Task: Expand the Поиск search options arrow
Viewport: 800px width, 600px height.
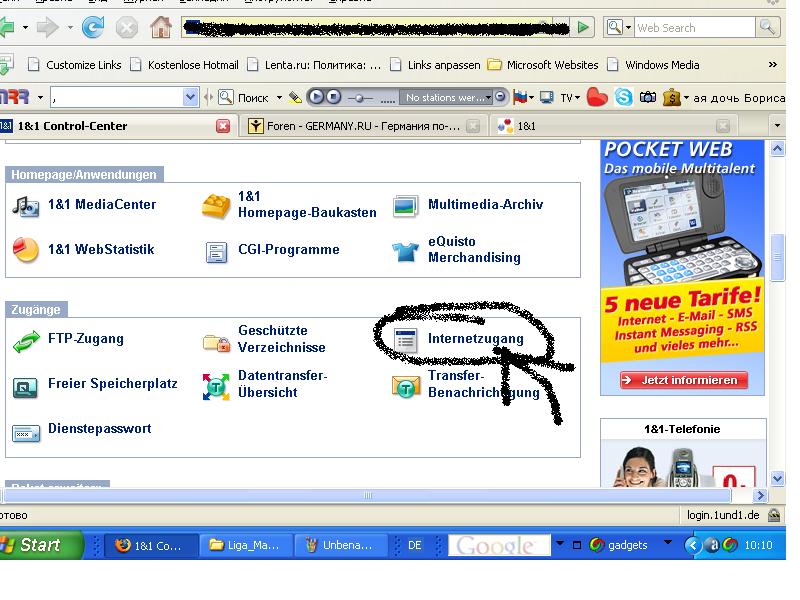Action: point(279,97)
